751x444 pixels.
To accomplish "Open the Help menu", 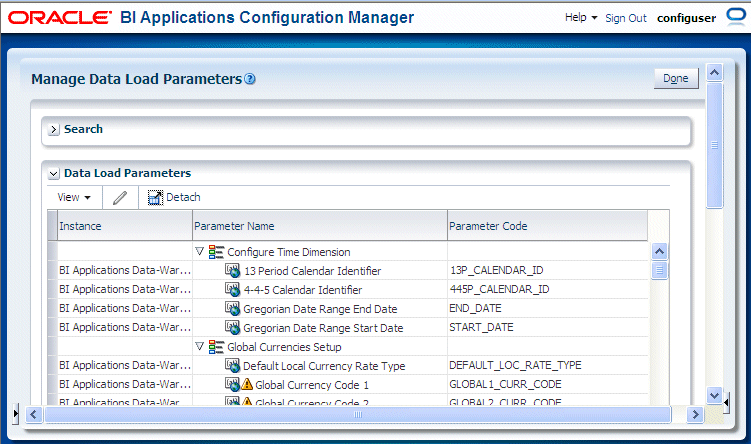I will pos(581,18).
